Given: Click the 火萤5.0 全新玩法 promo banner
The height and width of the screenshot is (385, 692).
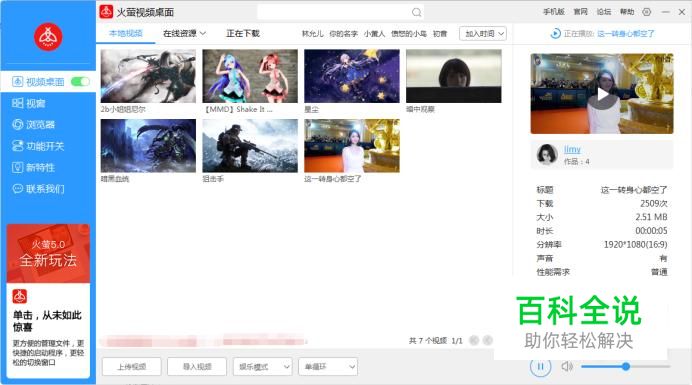Looking at the screenshot, I should point(48,253).
